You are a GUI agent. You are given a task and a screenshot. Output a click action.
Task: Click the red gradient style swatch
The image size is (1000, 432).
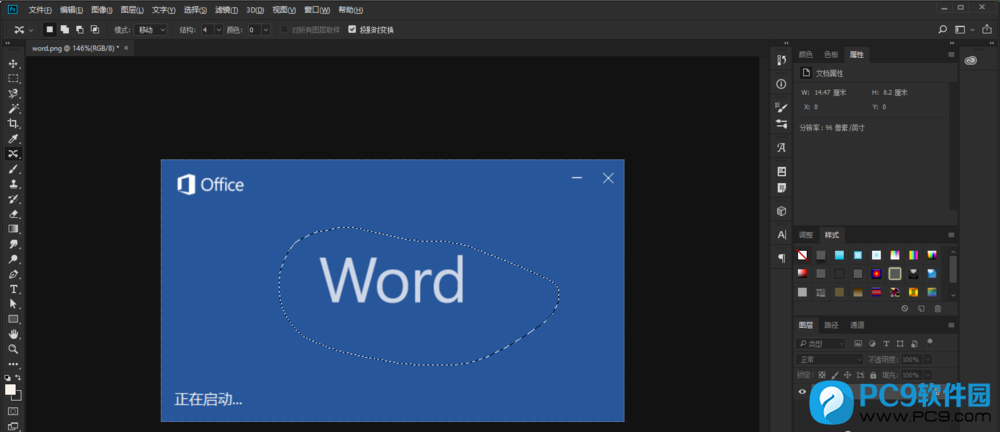(802, 273)
